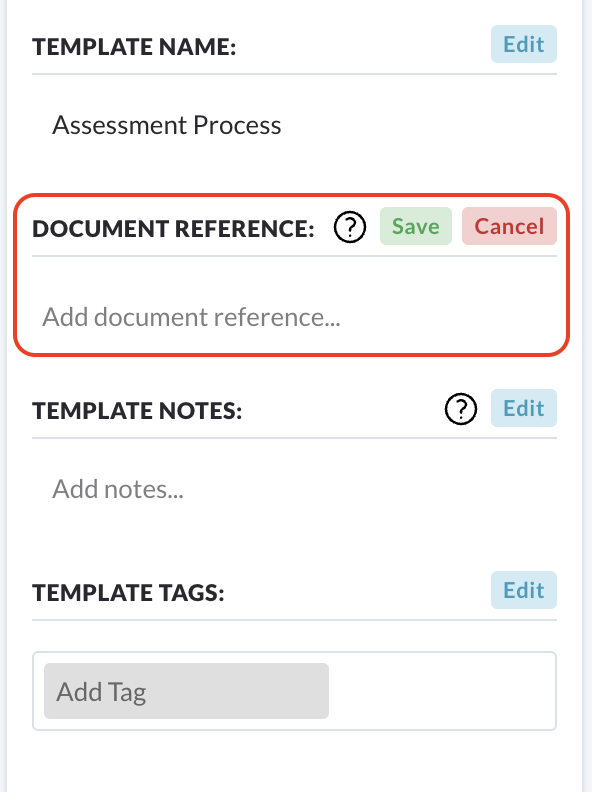The image size is (592, 792).
Task: Cancel editing the document reference
Action: click(x=509, y=226)
